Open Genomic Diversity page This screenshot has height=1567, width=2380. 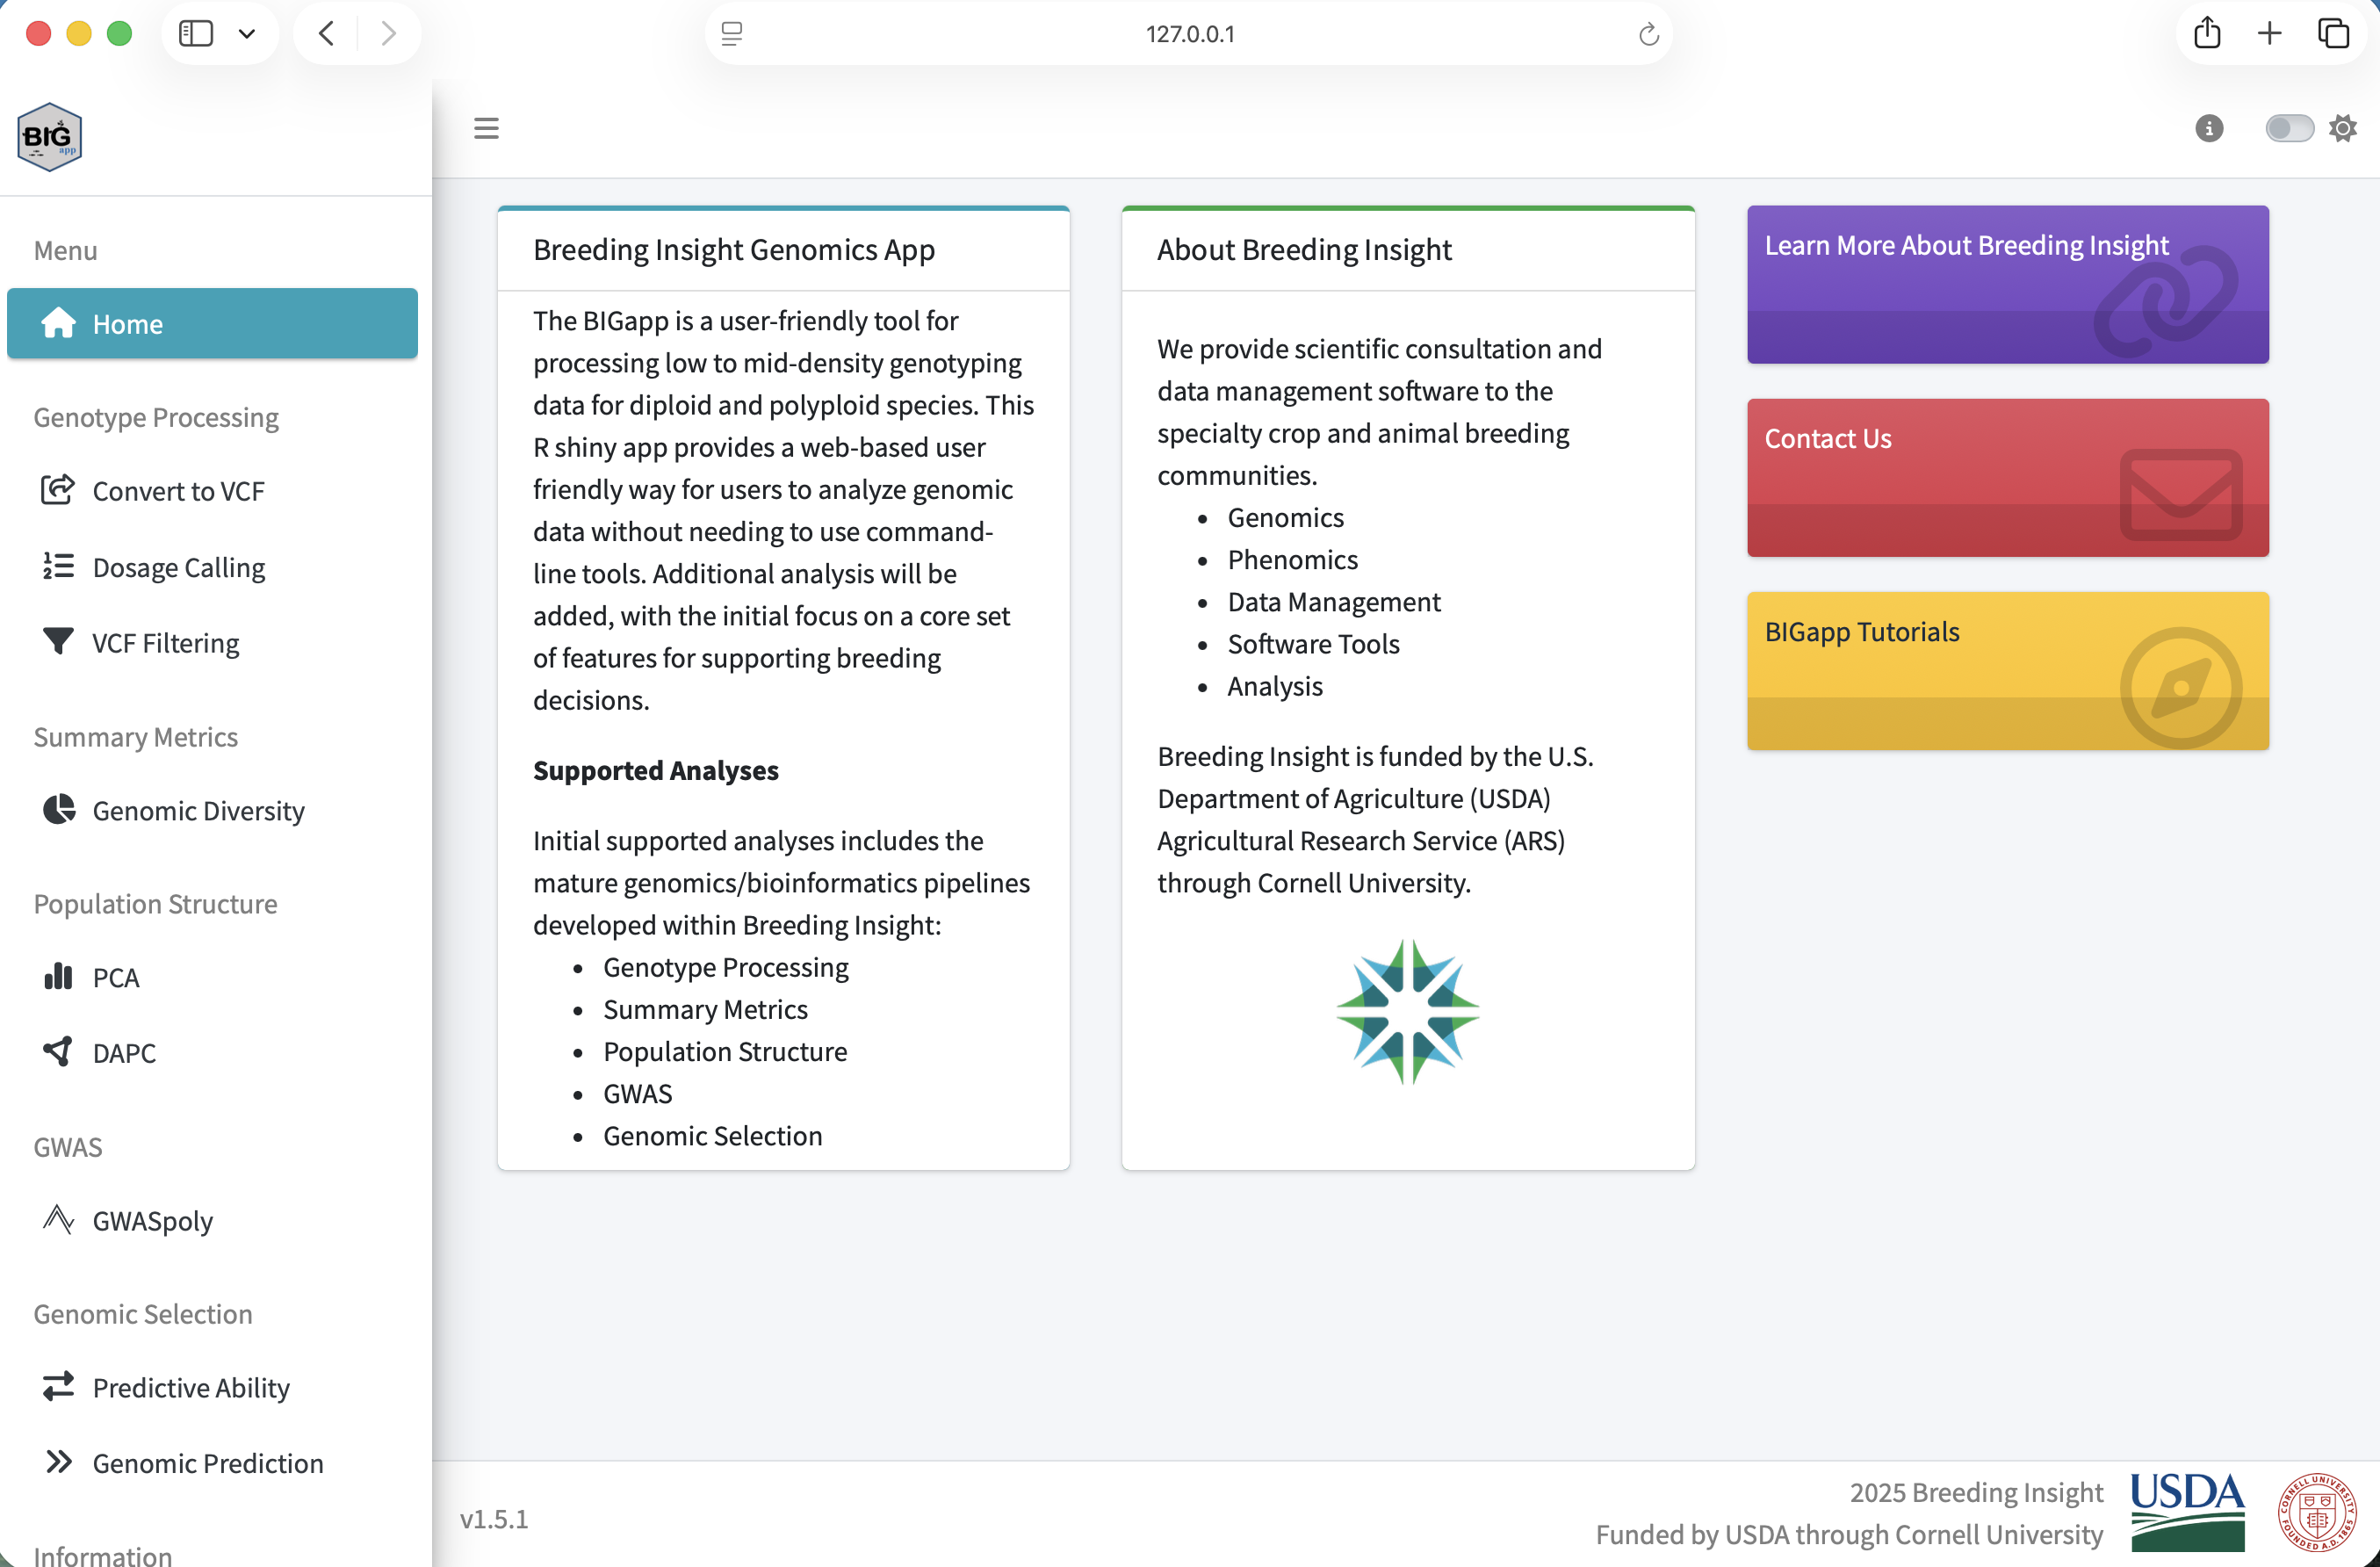click(212, 810)
